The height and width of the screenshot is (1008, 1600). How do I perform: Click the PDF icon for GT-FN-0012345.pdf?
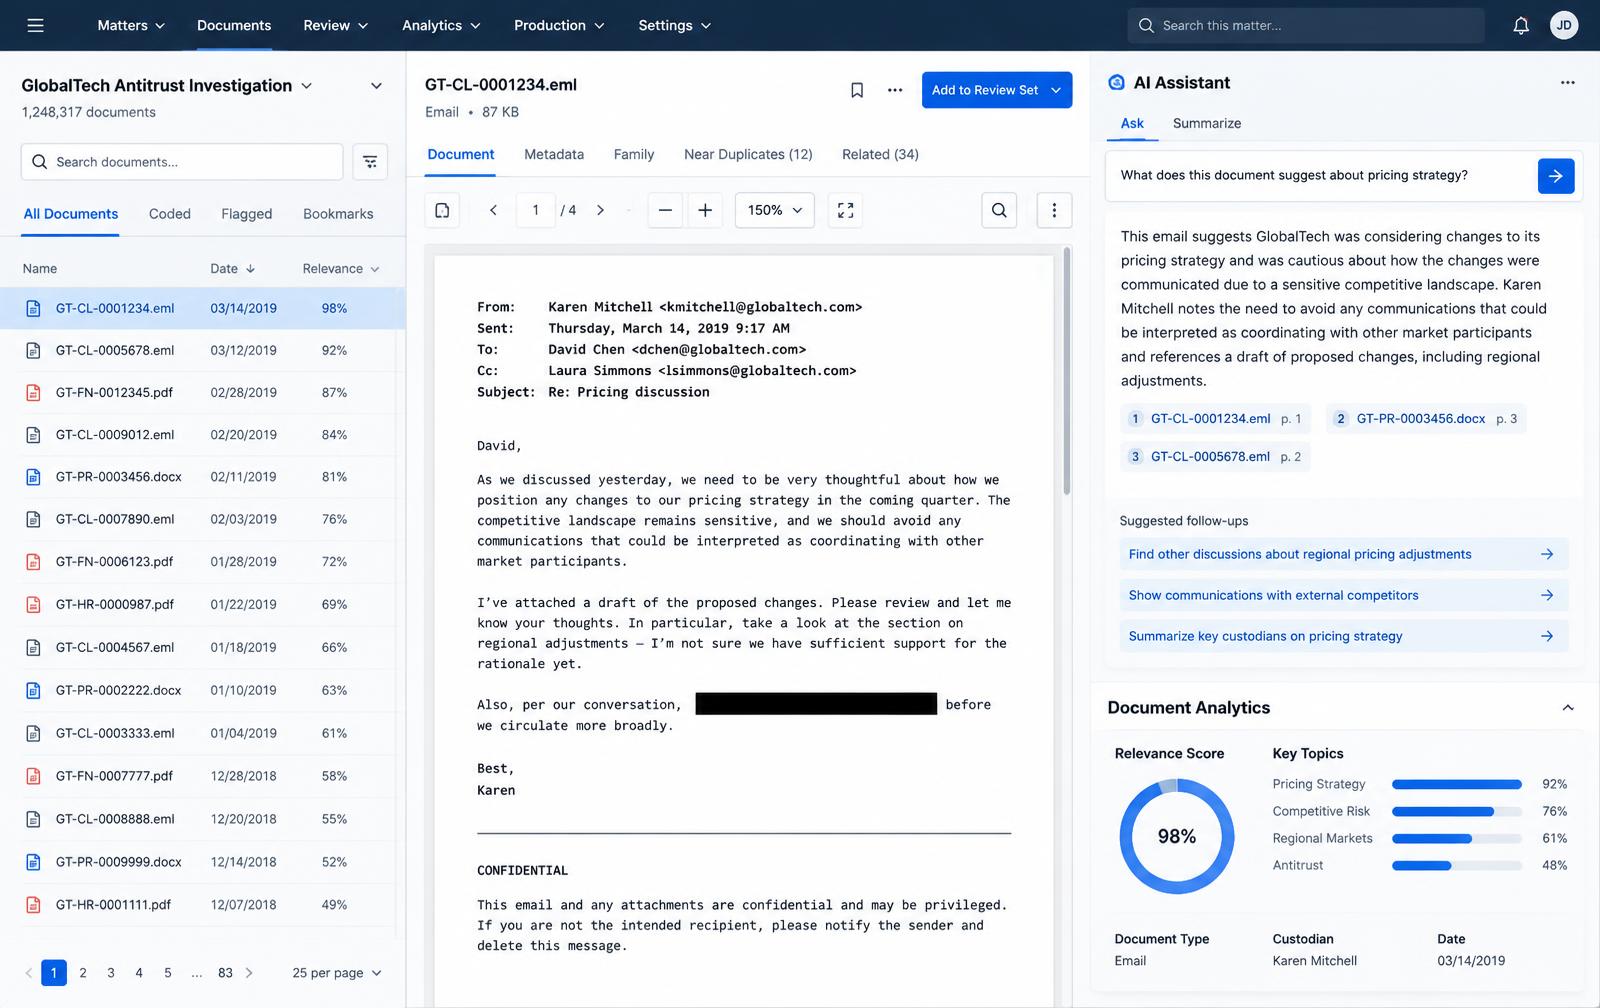[x=33, y=393]
